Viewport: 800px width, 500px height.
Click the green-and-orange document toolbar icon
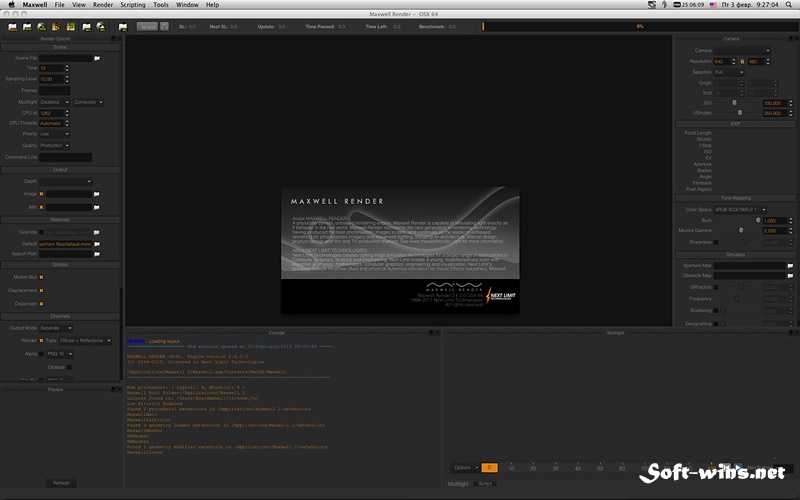(x=71, y=27)
